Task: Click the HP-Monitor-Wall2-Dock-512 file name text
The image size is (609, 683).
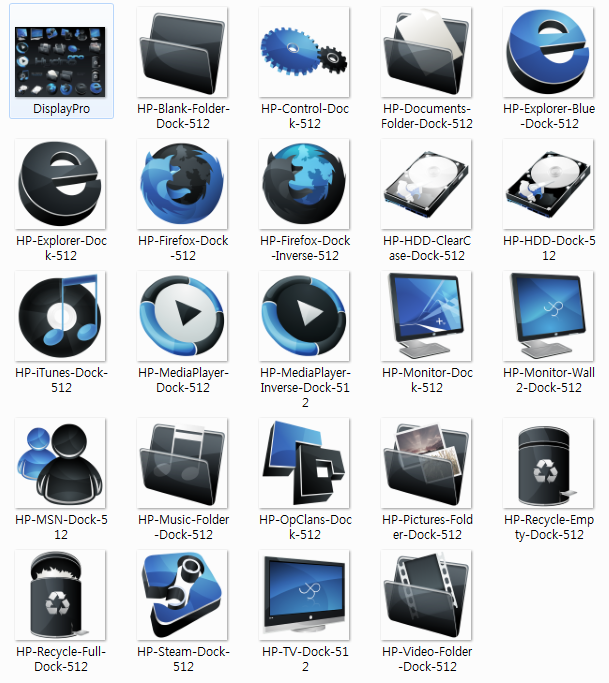Action: [549, 380]
